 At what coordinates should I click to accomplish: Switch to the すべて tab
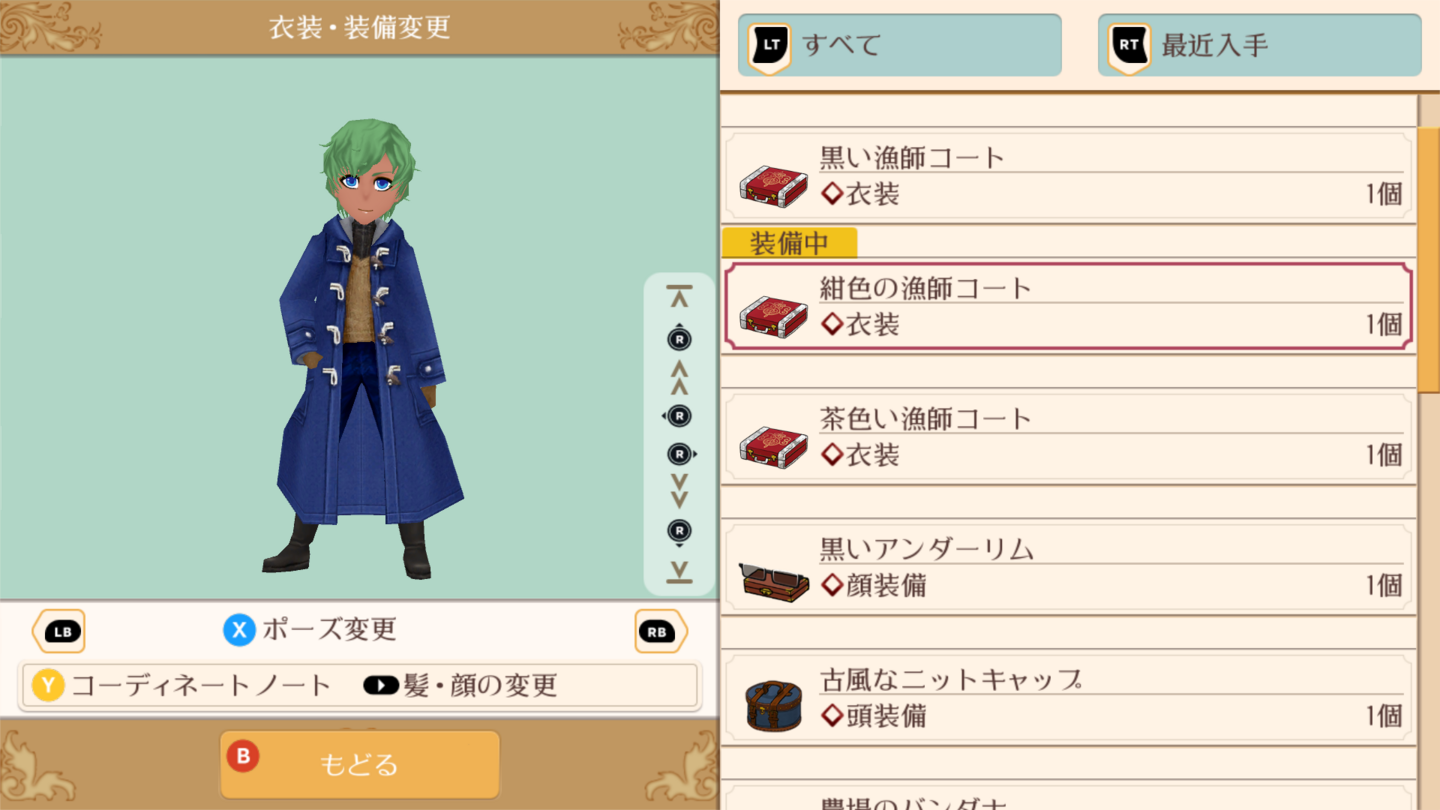click(899, 45)
